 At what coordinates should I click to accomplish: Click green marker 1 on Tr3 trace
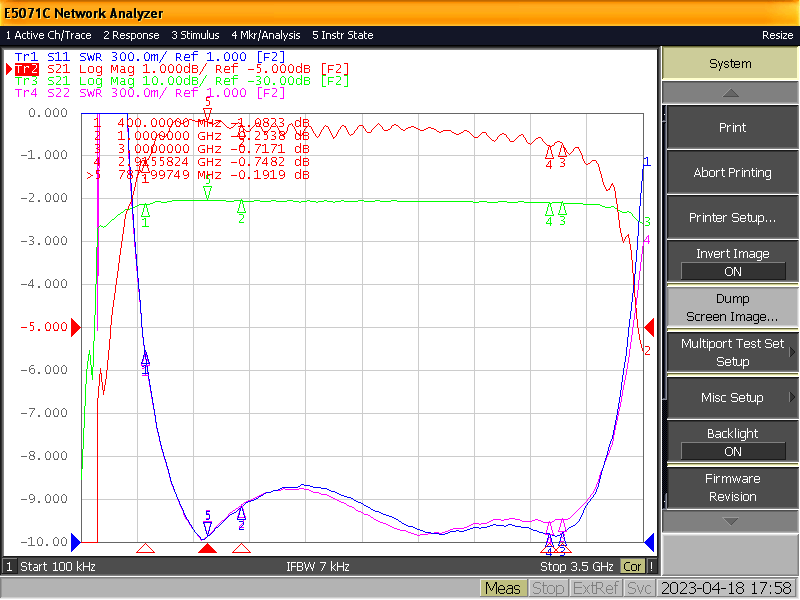click(145, 215)
